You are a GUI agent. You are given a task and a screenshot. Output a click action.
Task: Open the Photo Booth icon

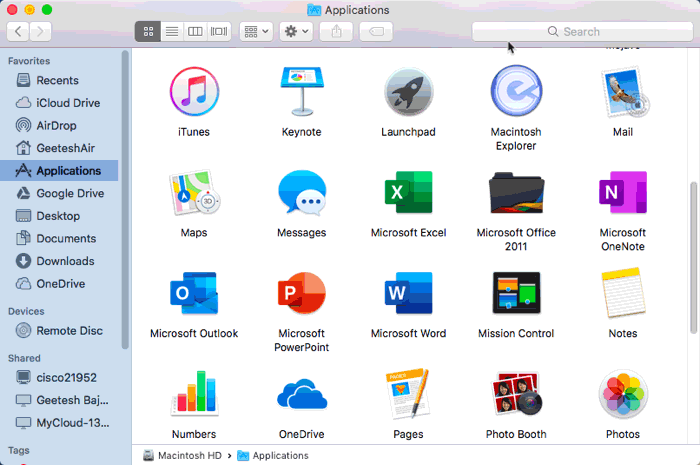tap(516, 395)
